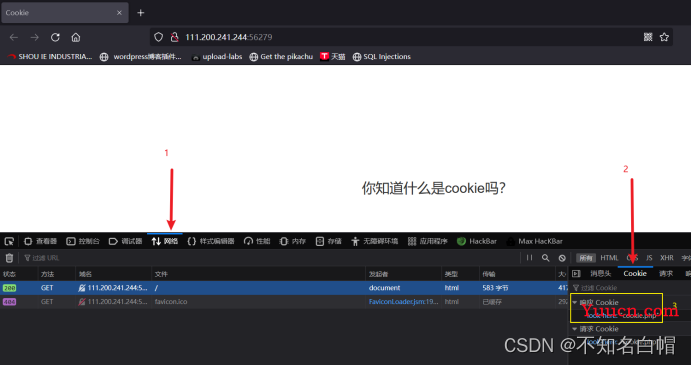Open the upload-labs bookmark

tap(217, 56)
